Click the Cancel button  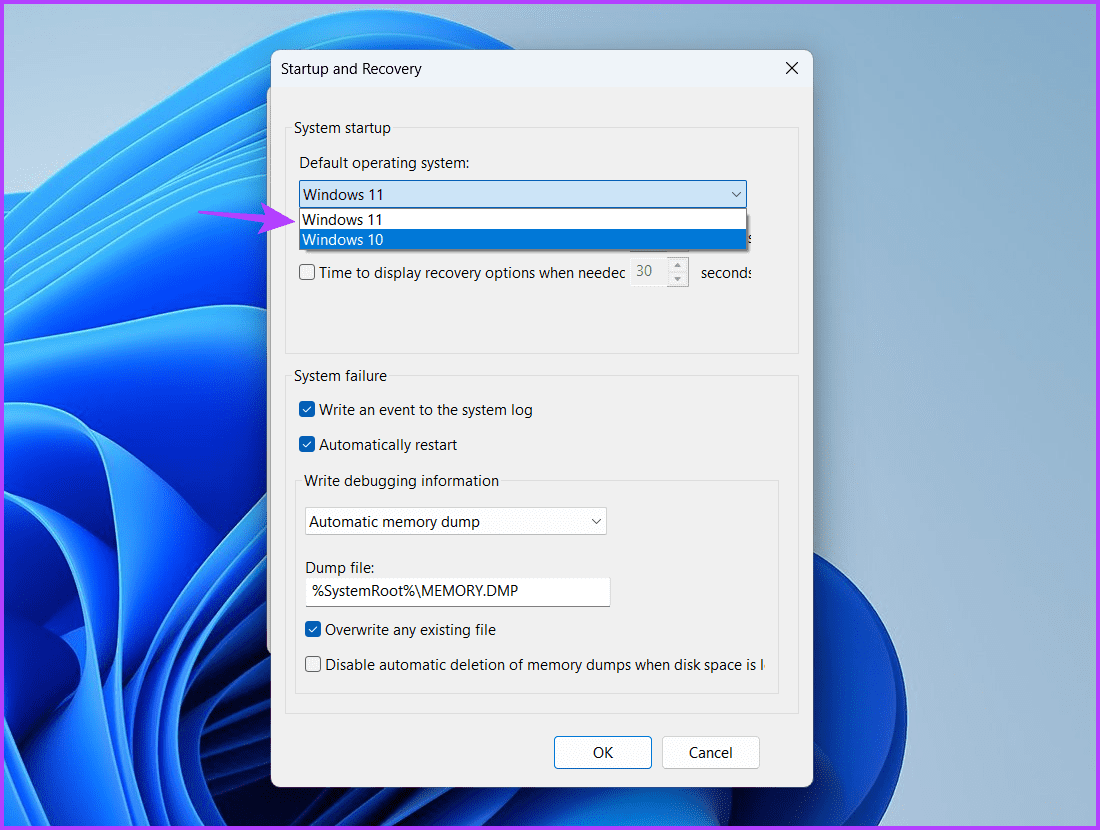[710, 752]
